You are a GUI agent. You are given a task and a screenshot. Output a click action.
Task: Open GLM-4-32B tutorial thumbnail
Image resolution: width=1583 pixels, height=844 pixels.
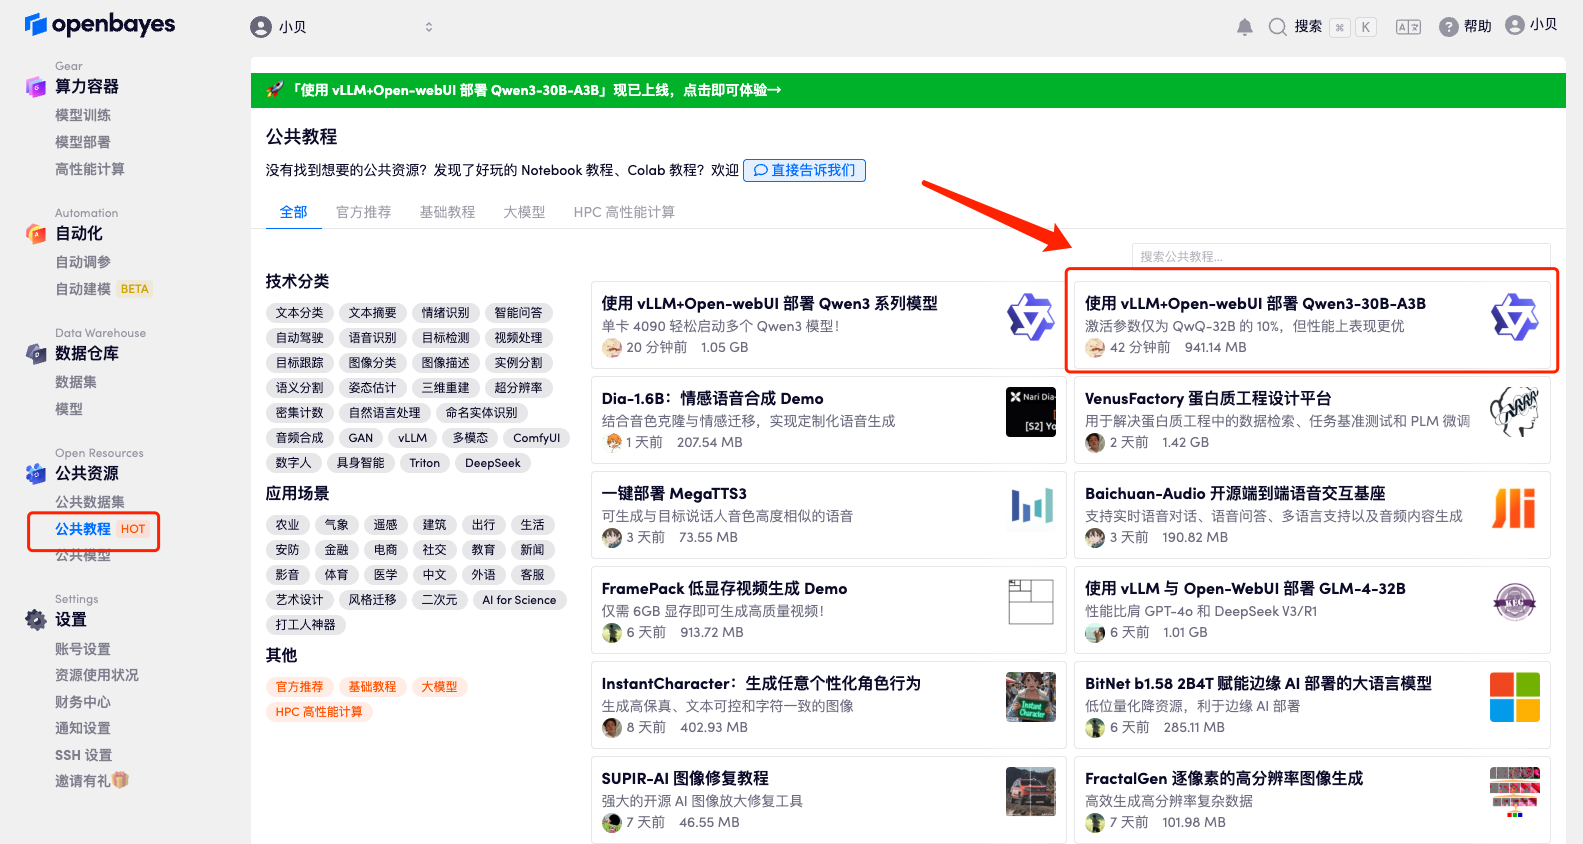[1514, 602]
